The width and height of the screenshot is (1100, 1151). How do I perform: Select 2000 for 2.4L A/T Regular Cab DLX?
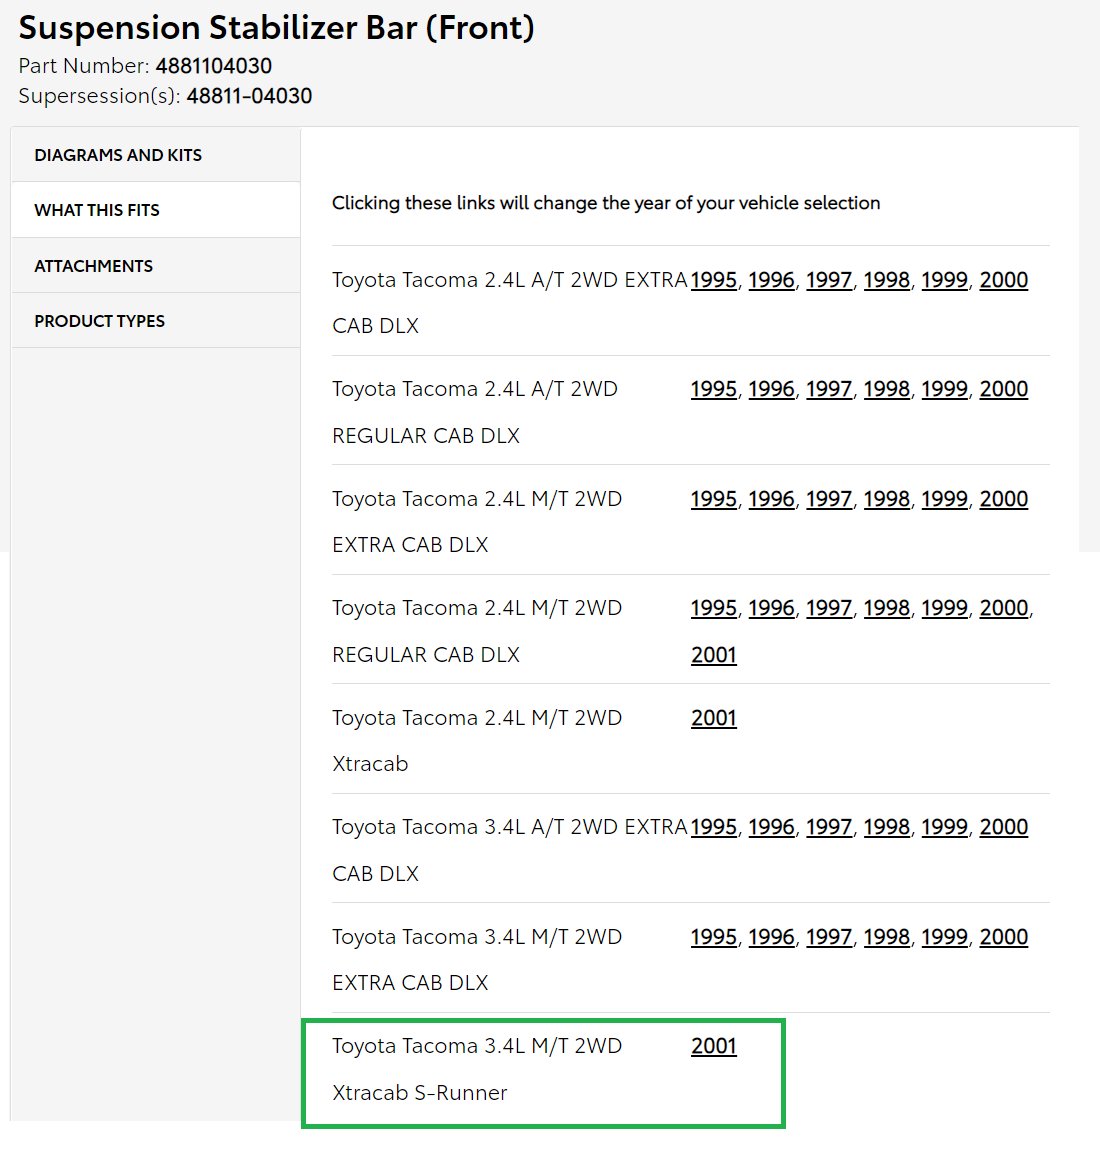point(1003,389)
